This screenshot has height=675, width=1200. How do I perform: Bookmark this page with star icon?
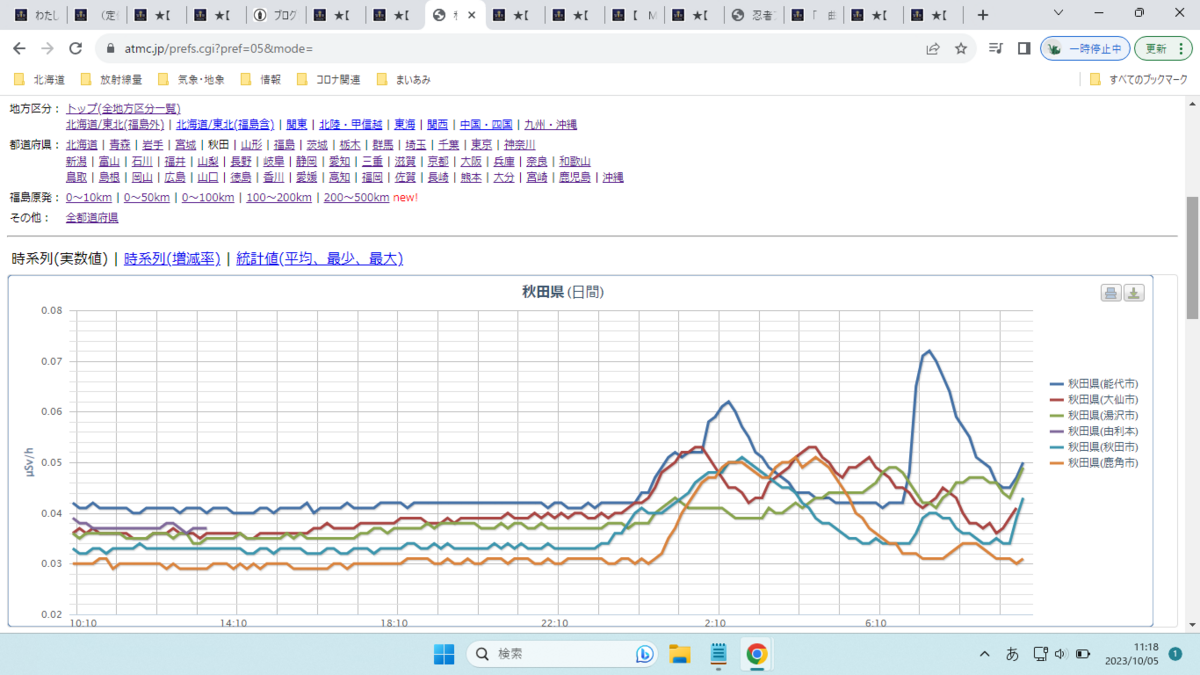coord(961,48)
